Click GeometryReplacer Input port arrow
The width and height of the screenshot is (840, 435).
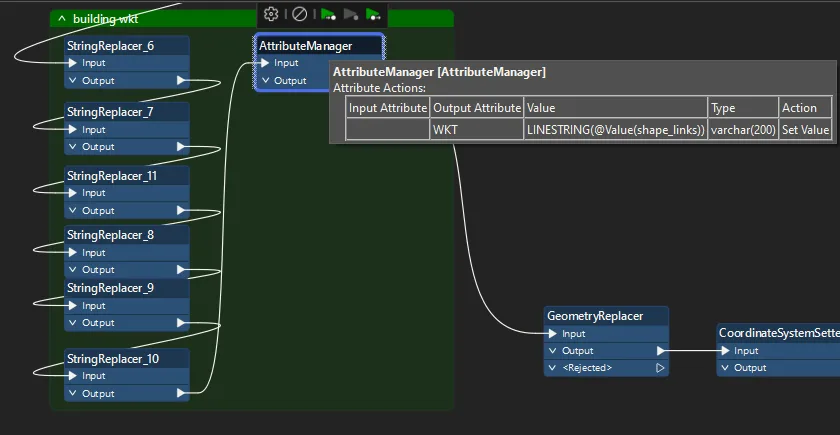pos(553,334)
